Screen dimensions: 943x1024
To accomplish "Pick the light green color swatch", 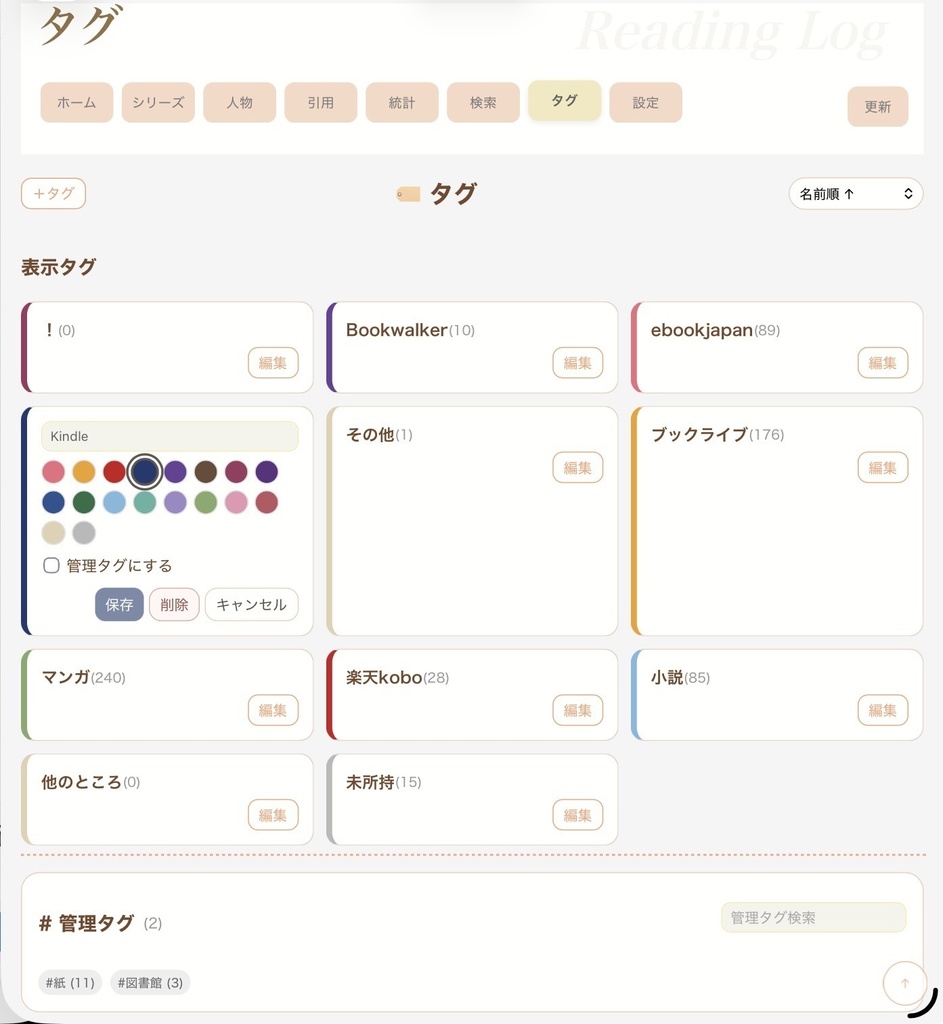I will 206,502.
